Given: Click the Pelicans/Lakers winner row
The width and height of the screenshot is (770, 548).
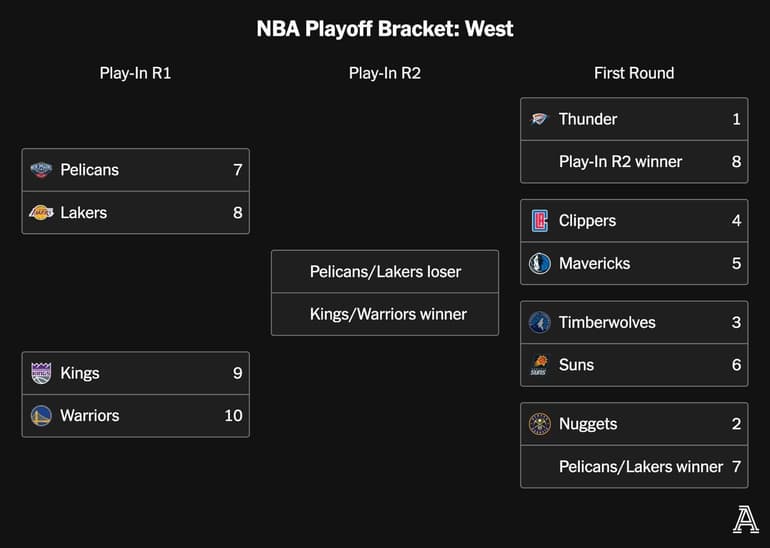Looking at the screenshot, I should (634, 467).
